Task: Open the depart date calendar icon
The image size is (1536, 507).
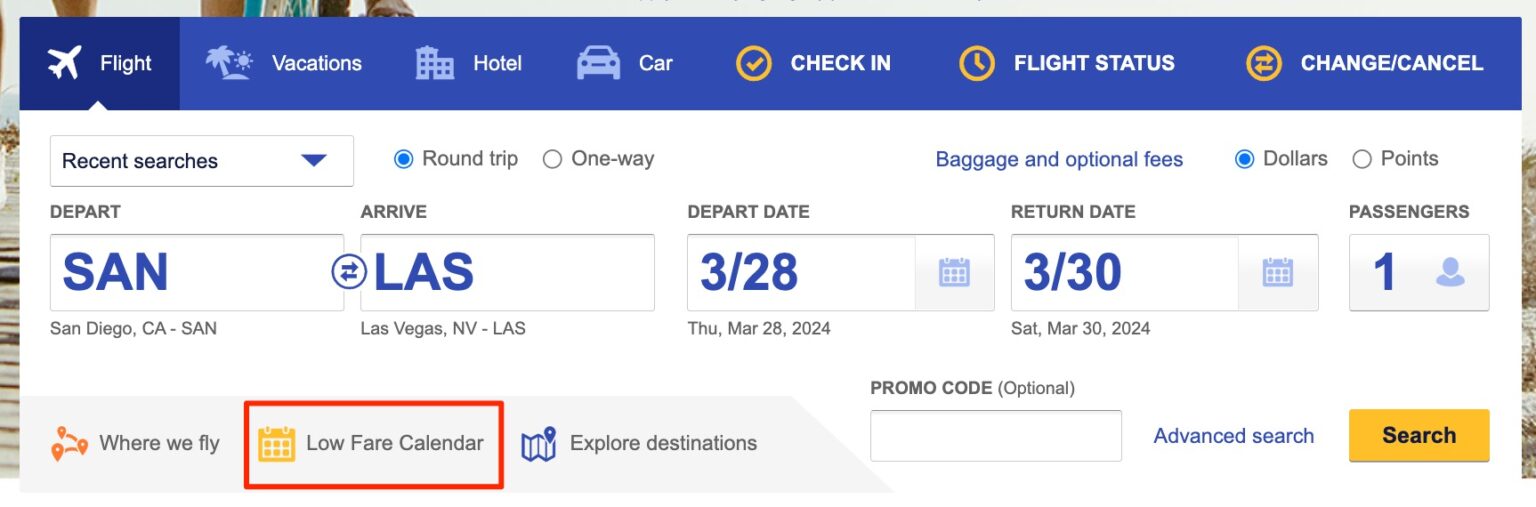Action: pos(954,272)
